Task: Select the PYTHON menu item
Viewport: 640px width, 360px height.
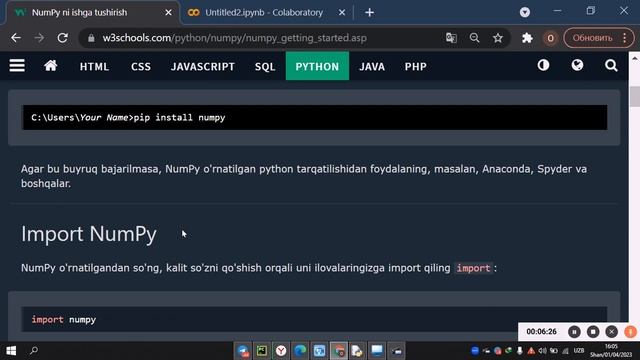Action: [317, 66]
